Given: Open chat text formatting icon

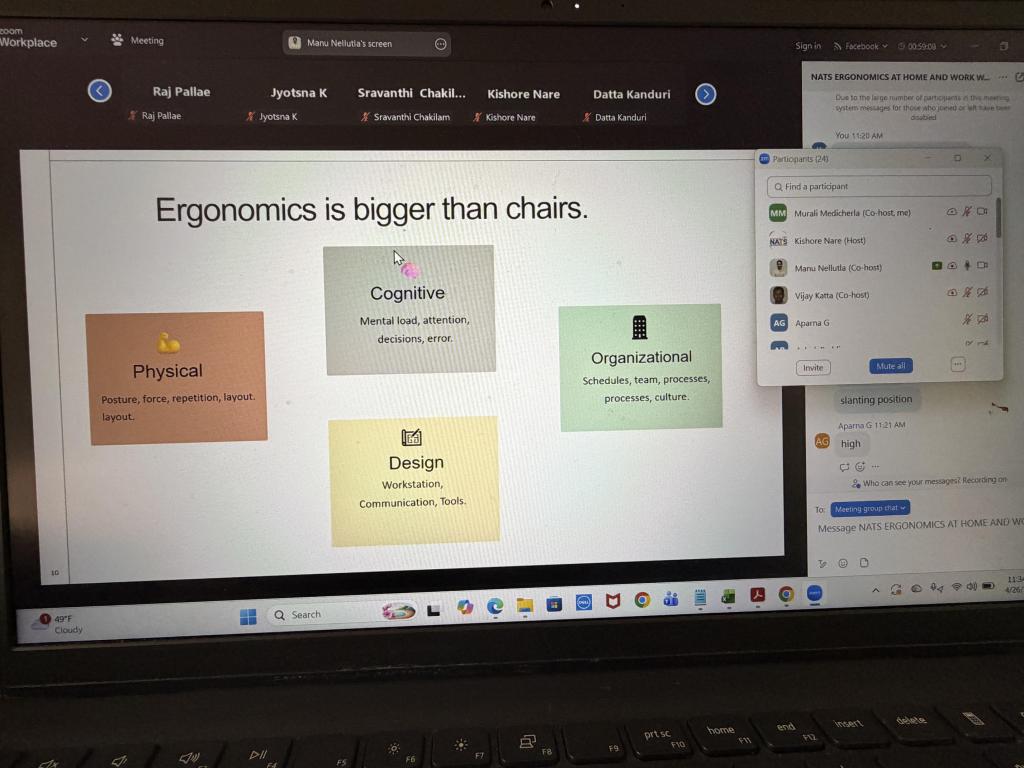Looking at the screenshot, I should tap(822, 564).
